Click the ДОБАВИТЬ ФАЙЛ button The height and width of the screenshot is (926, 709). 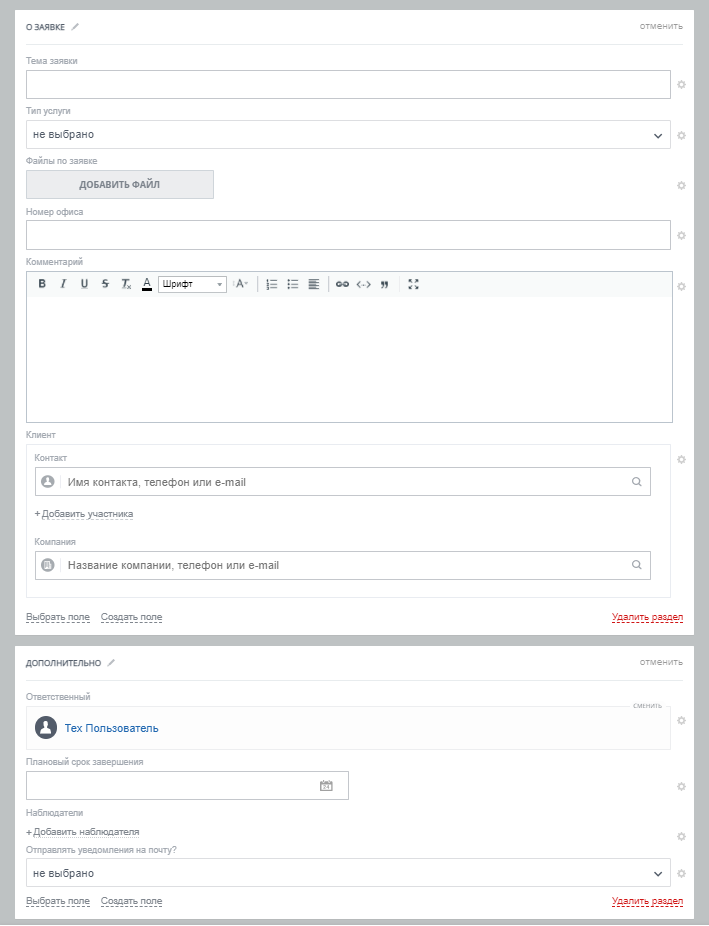120,184
